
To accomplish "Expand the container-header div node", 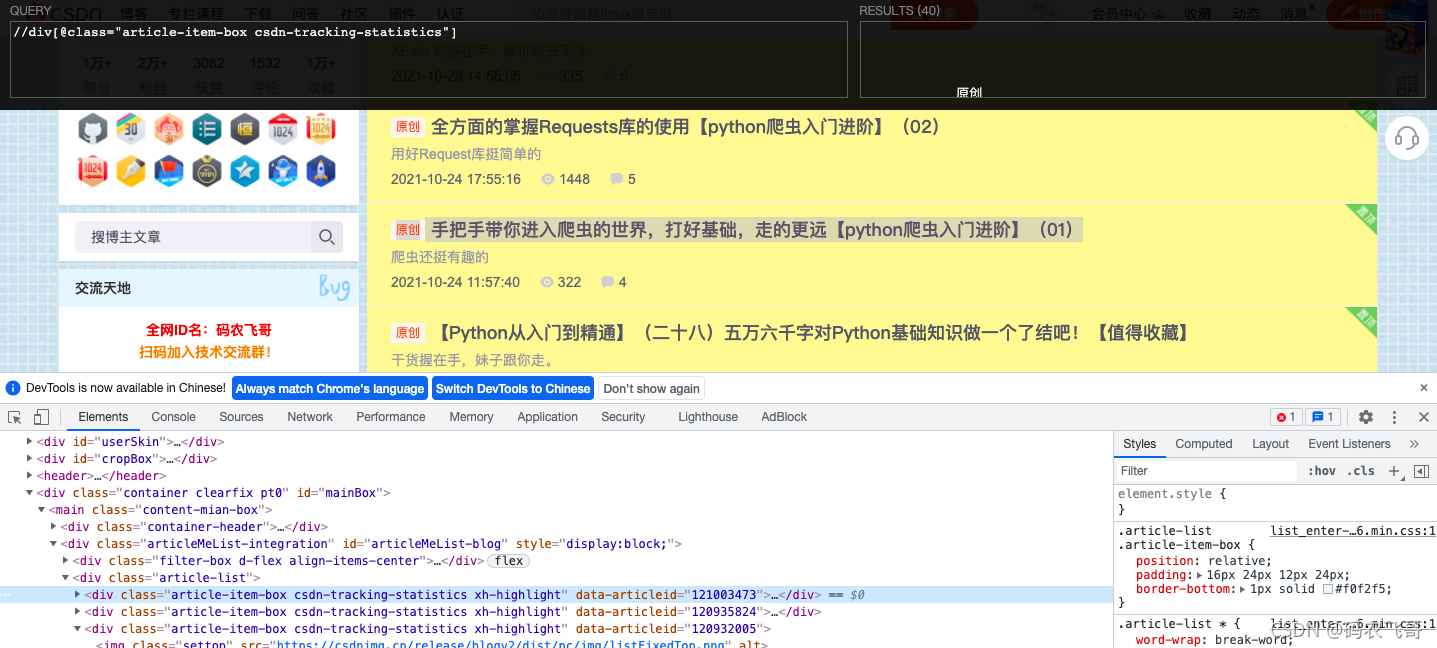I will tap(54, 527).
